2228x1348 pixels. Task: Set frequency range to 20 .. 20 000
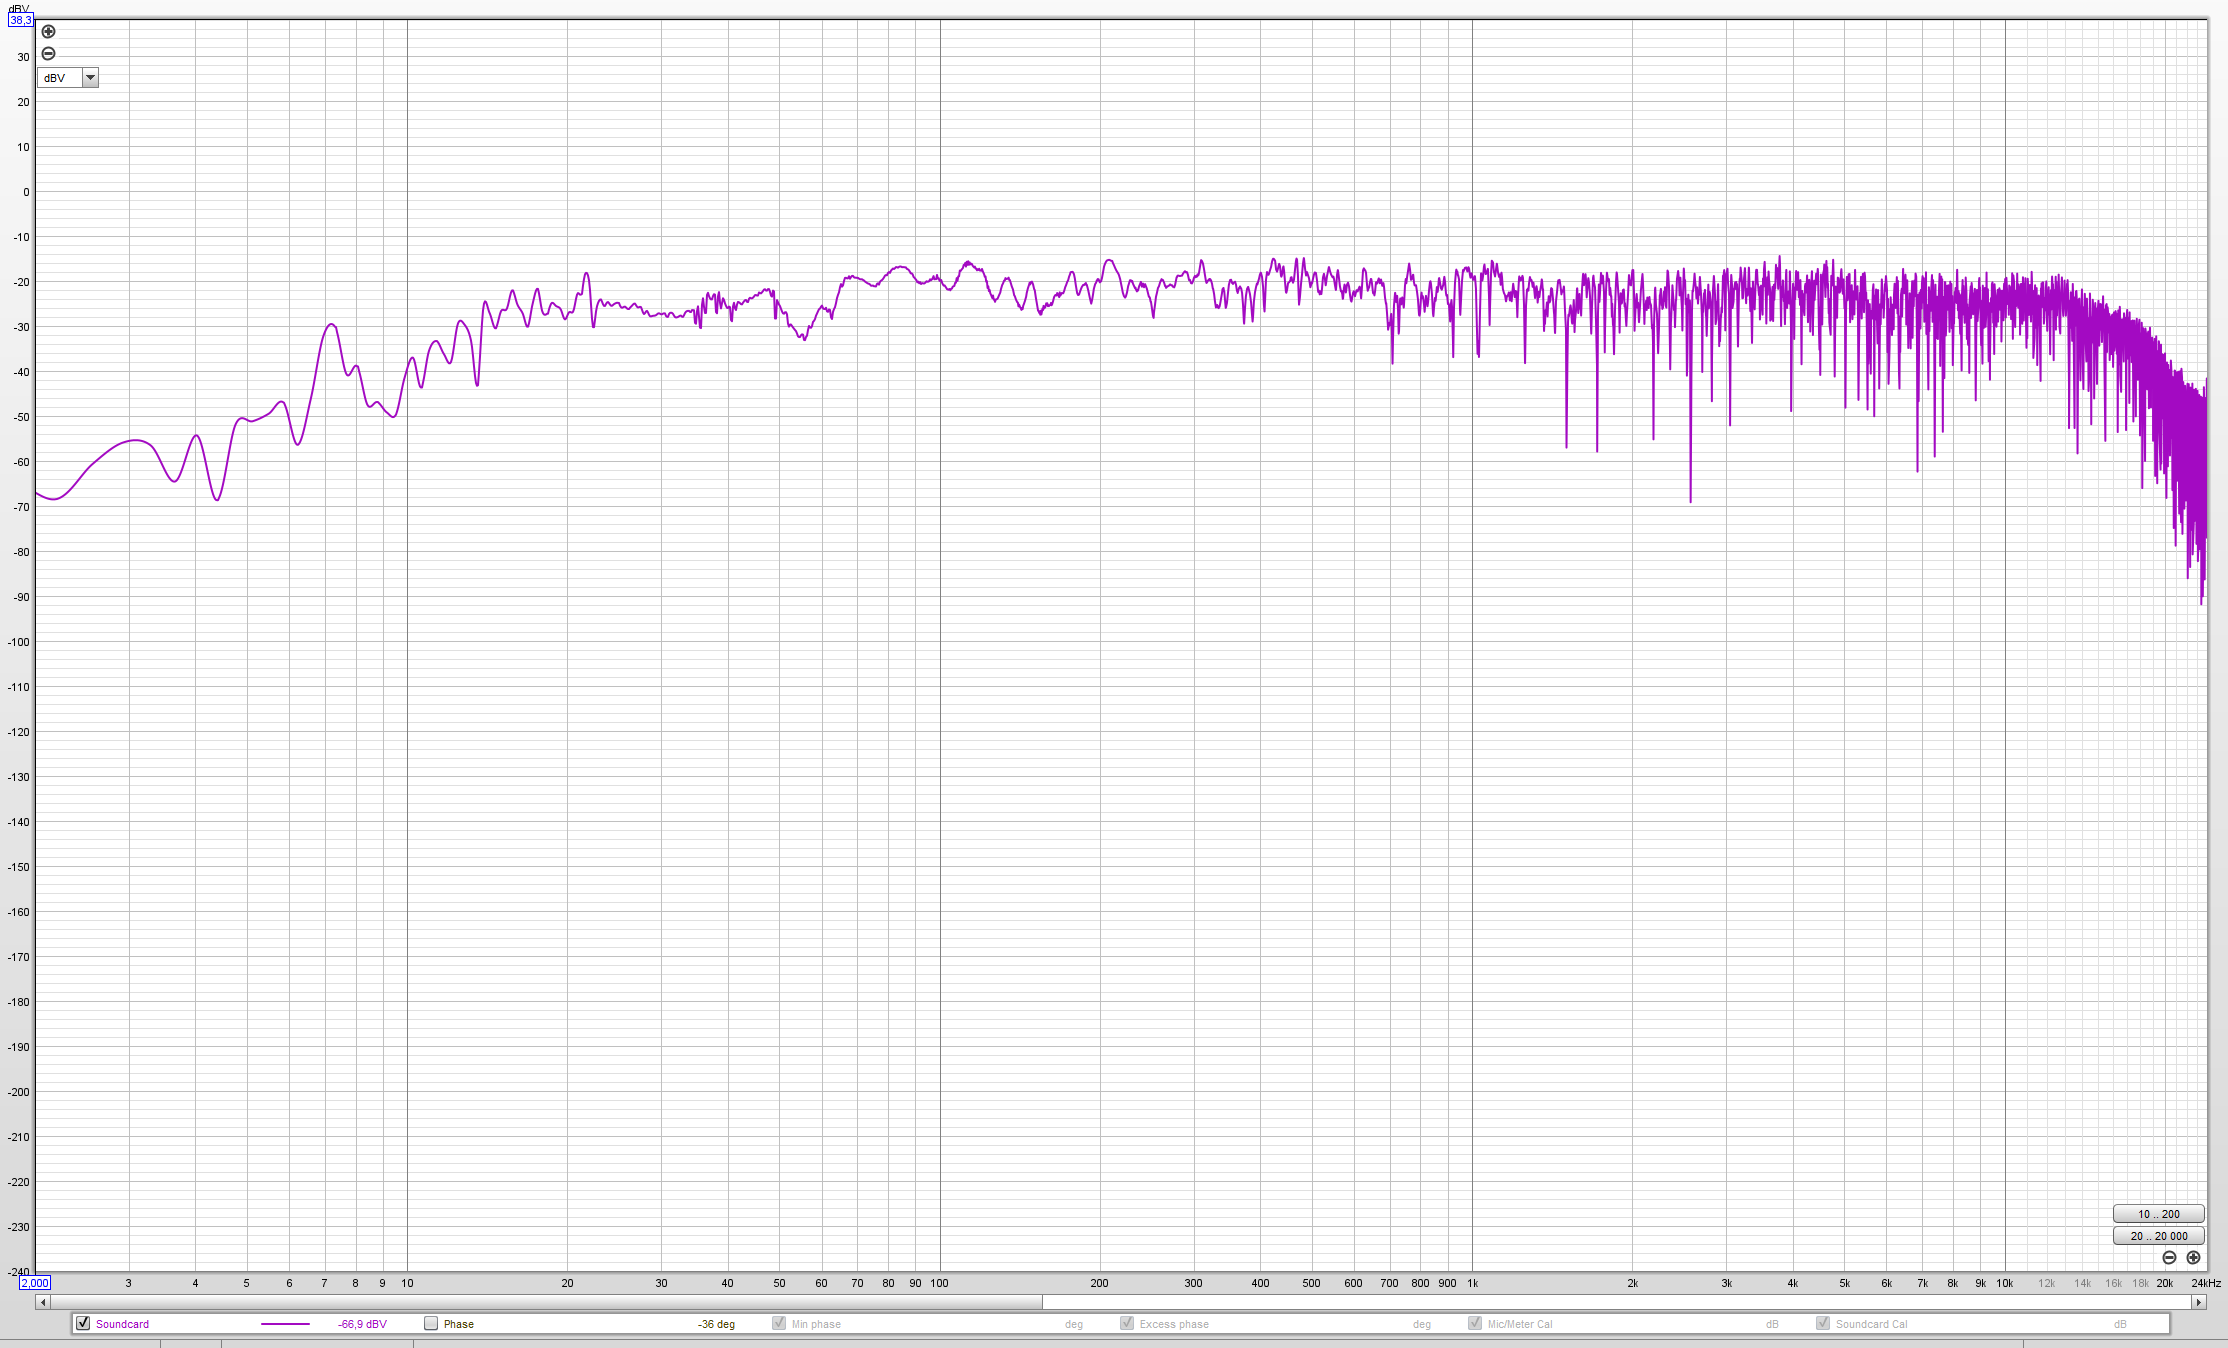[2158, 1236]
